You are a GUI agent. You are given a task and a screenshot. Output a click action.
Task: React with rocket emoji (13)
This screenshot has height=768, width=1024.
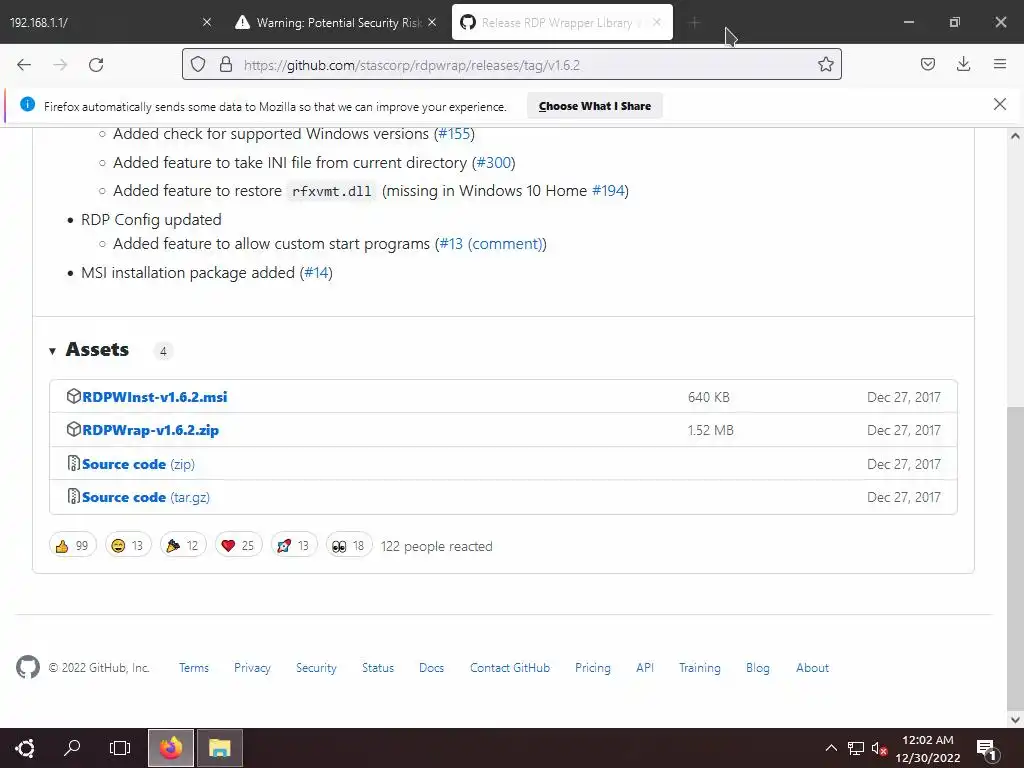point(294,545)
